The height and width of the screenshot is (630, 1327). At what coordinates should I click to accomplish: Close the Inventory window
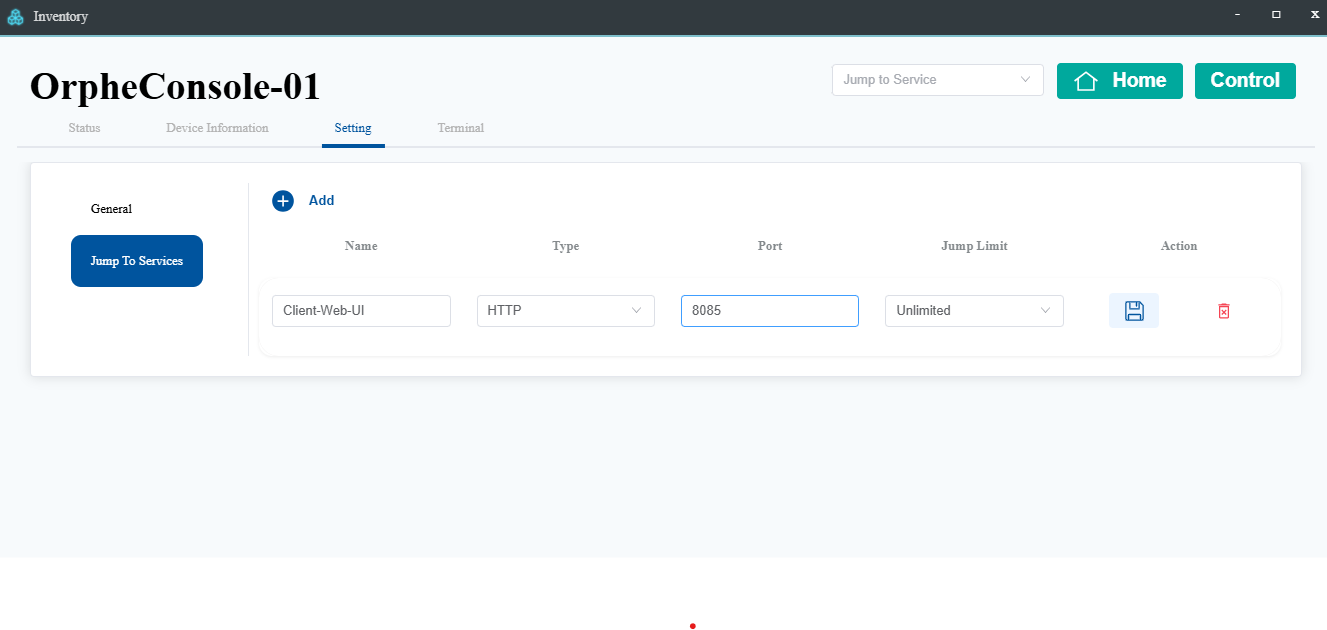(1314, 15)
